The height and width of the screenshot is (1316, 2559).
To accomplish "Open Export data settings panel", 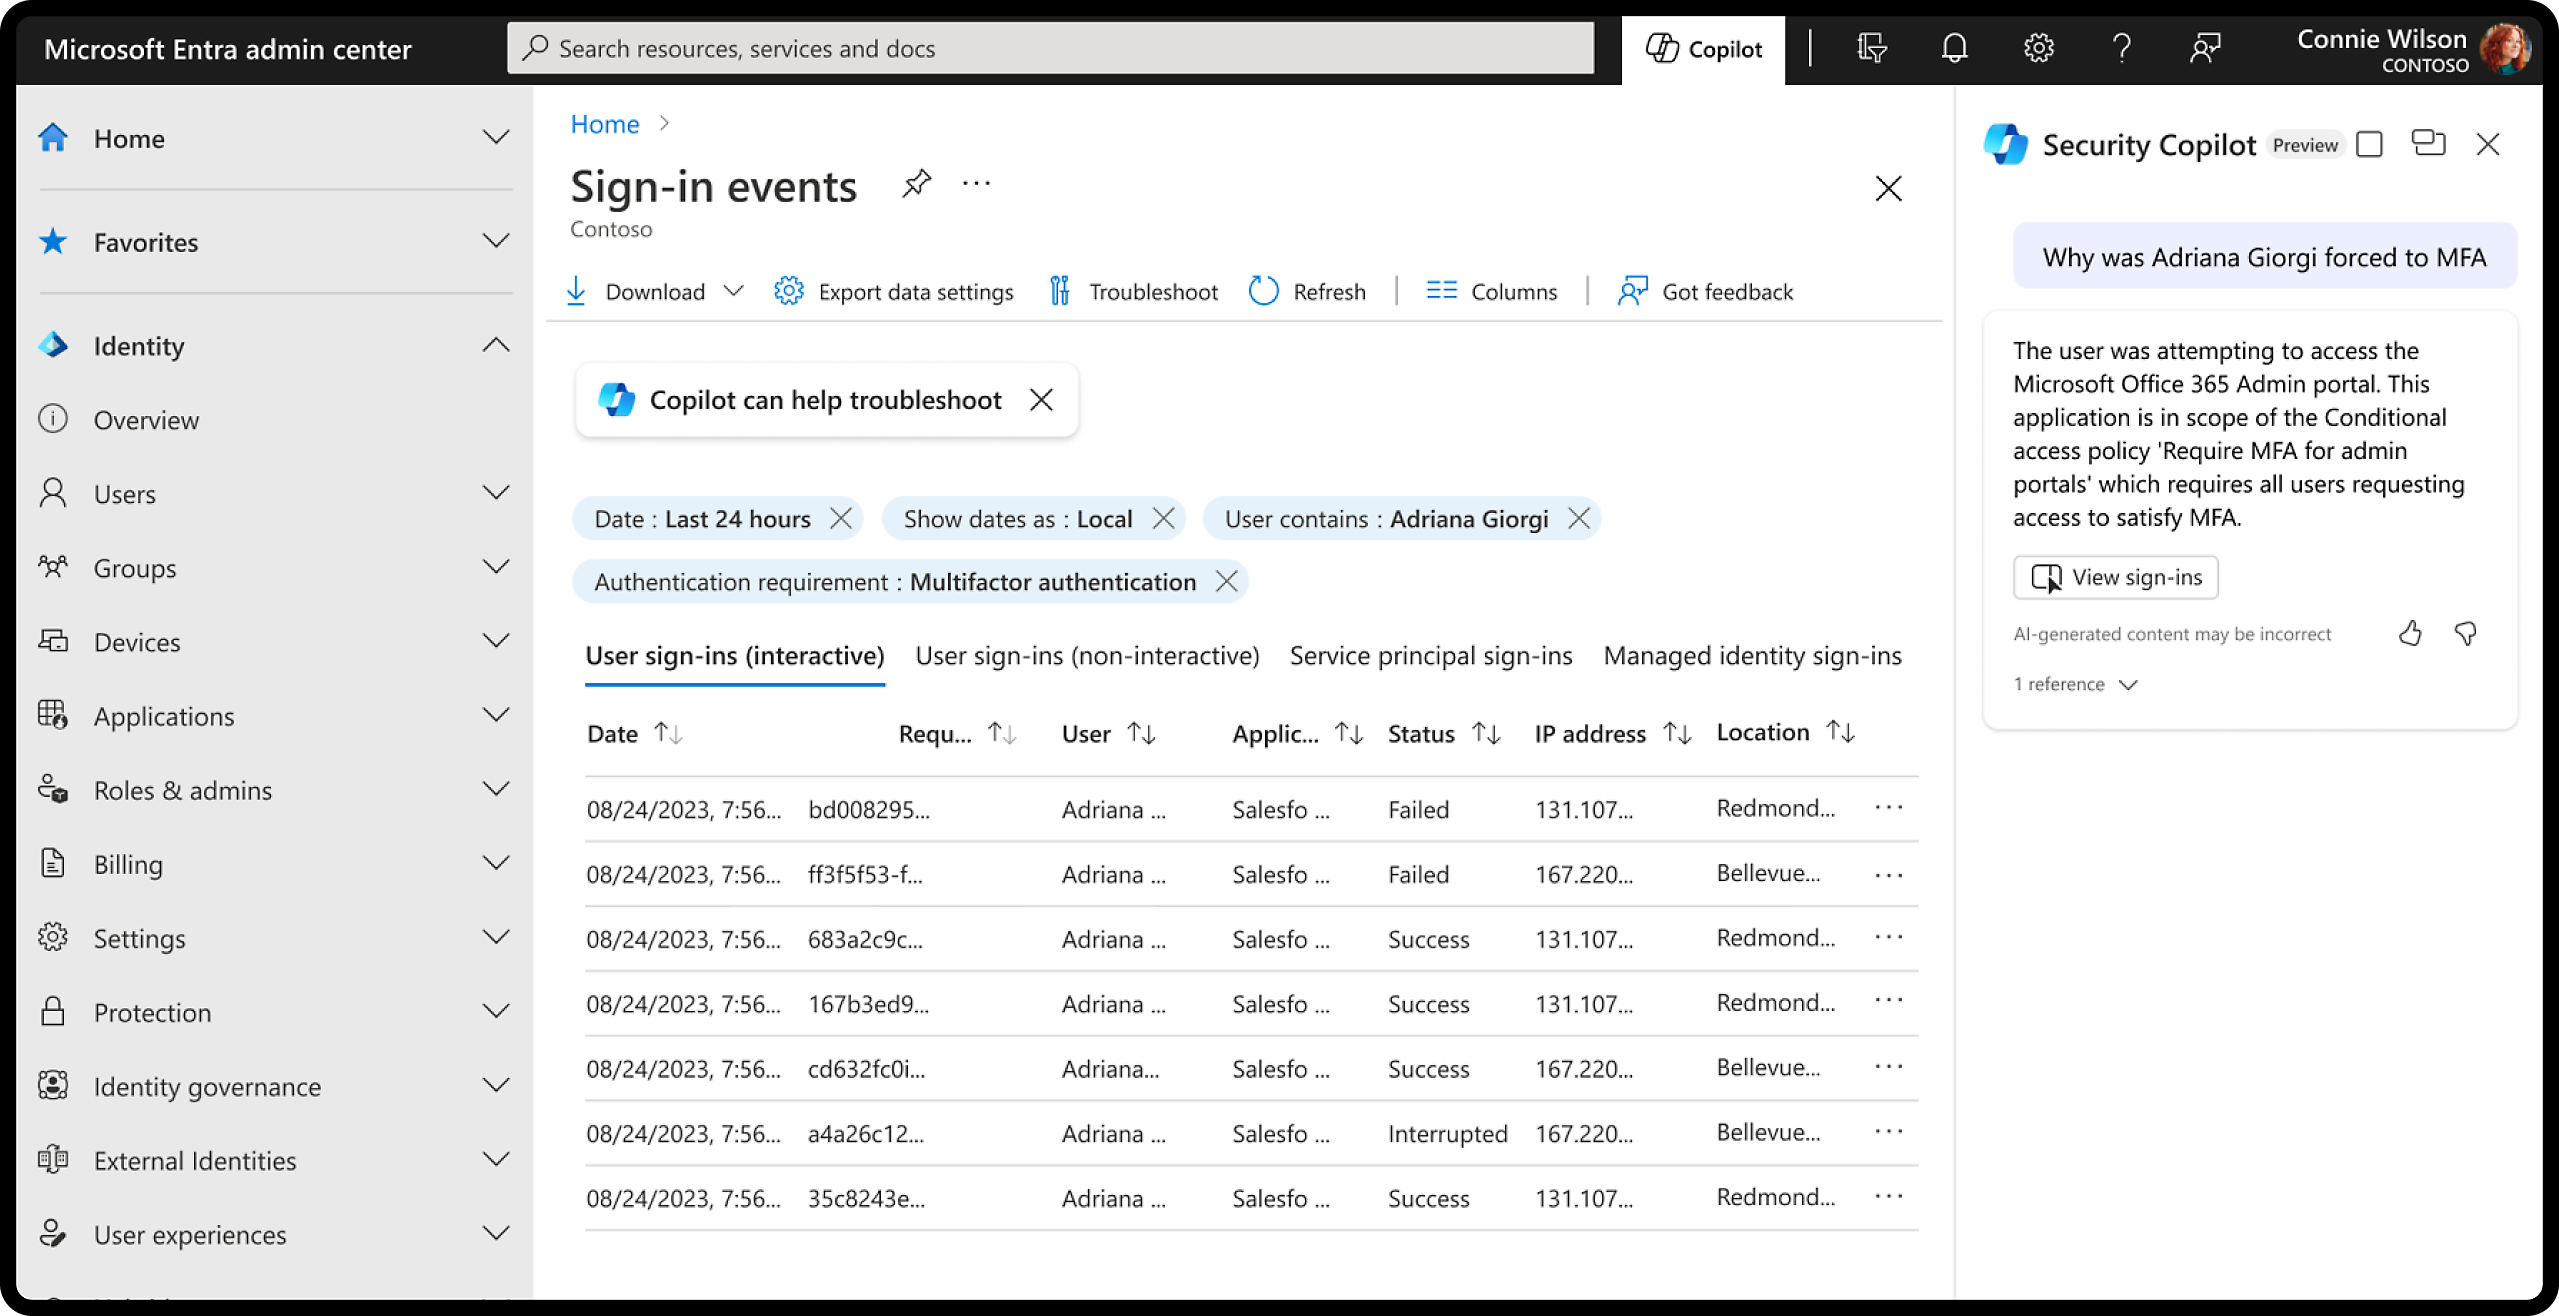I will pyautogui.click(x=894, y=290).
